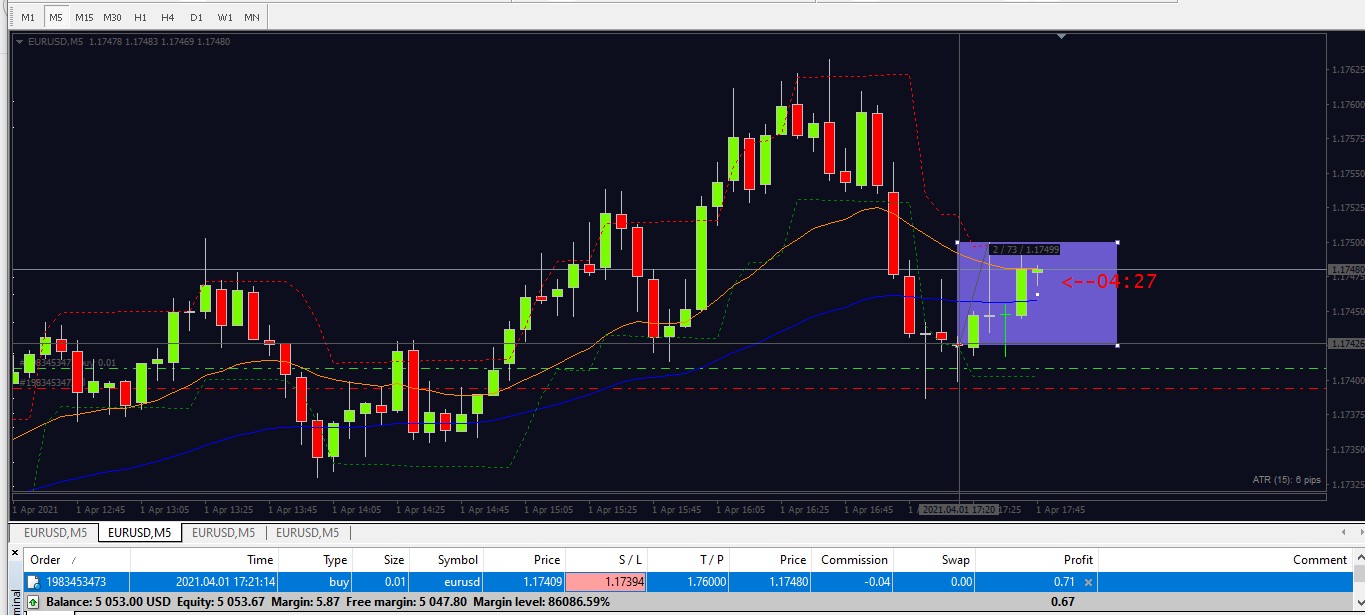Switch chart to M15 timeframe
This screenshot has width=1365, height=615.
(84, 18)
